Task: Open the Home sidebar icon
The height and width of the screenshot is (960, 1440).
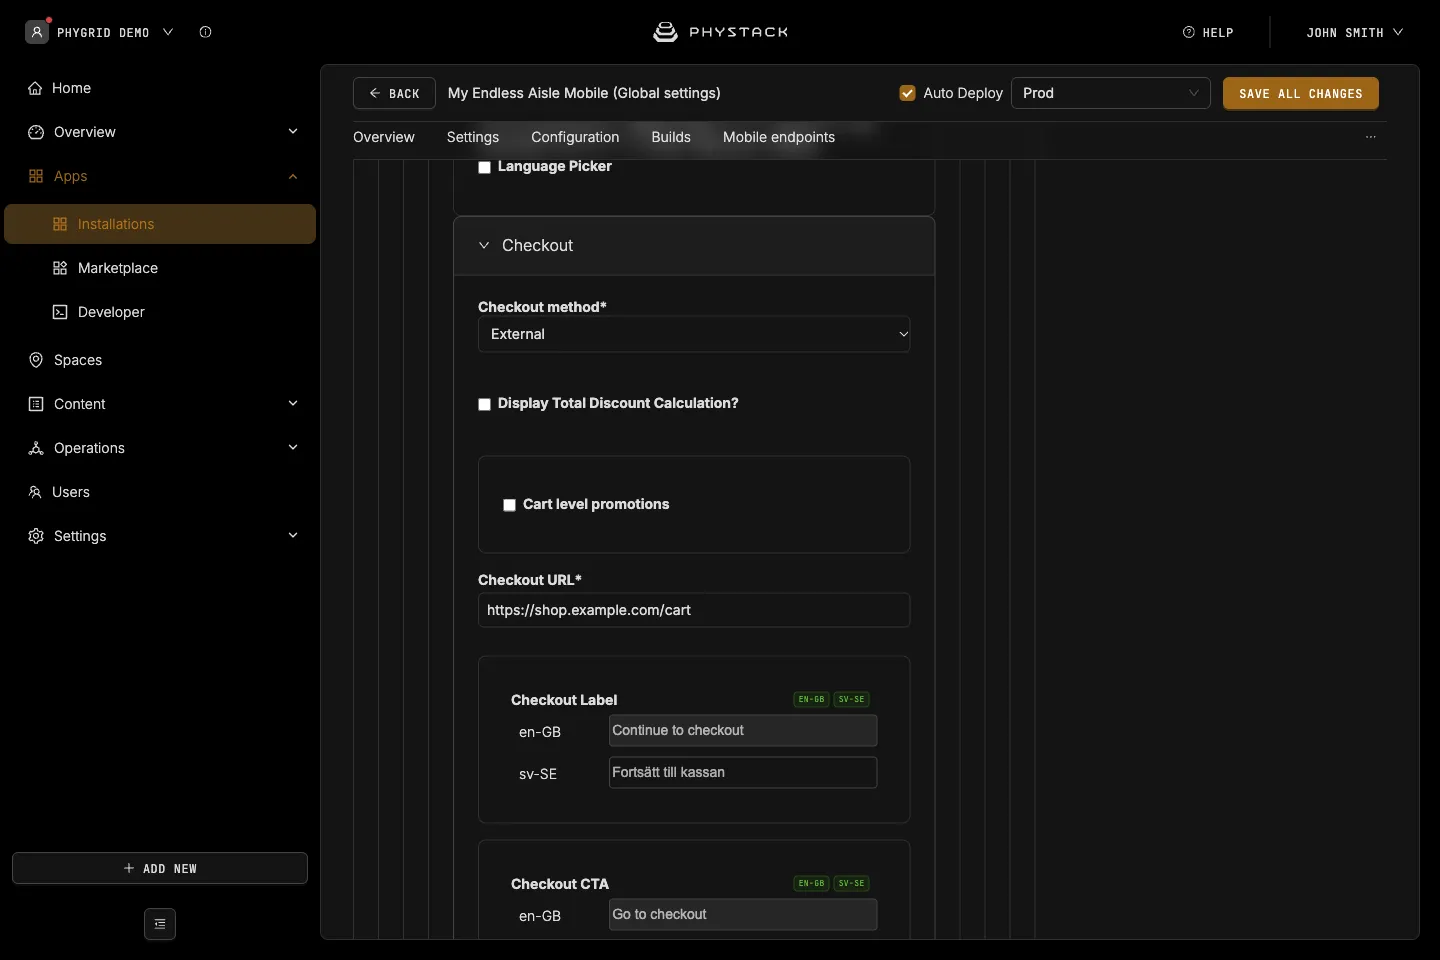Action: point(35,88)
